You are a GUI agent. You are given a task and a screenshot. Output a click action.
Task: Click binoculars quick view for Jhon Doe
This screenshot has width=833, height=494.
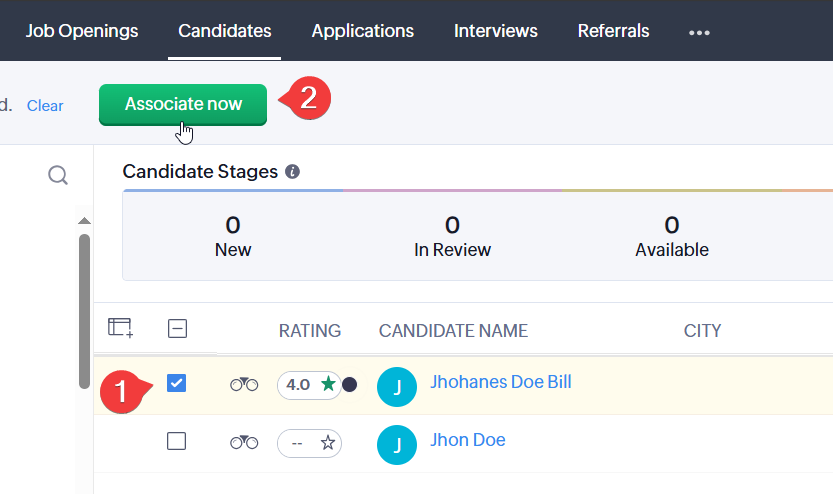tap(244, 442)
